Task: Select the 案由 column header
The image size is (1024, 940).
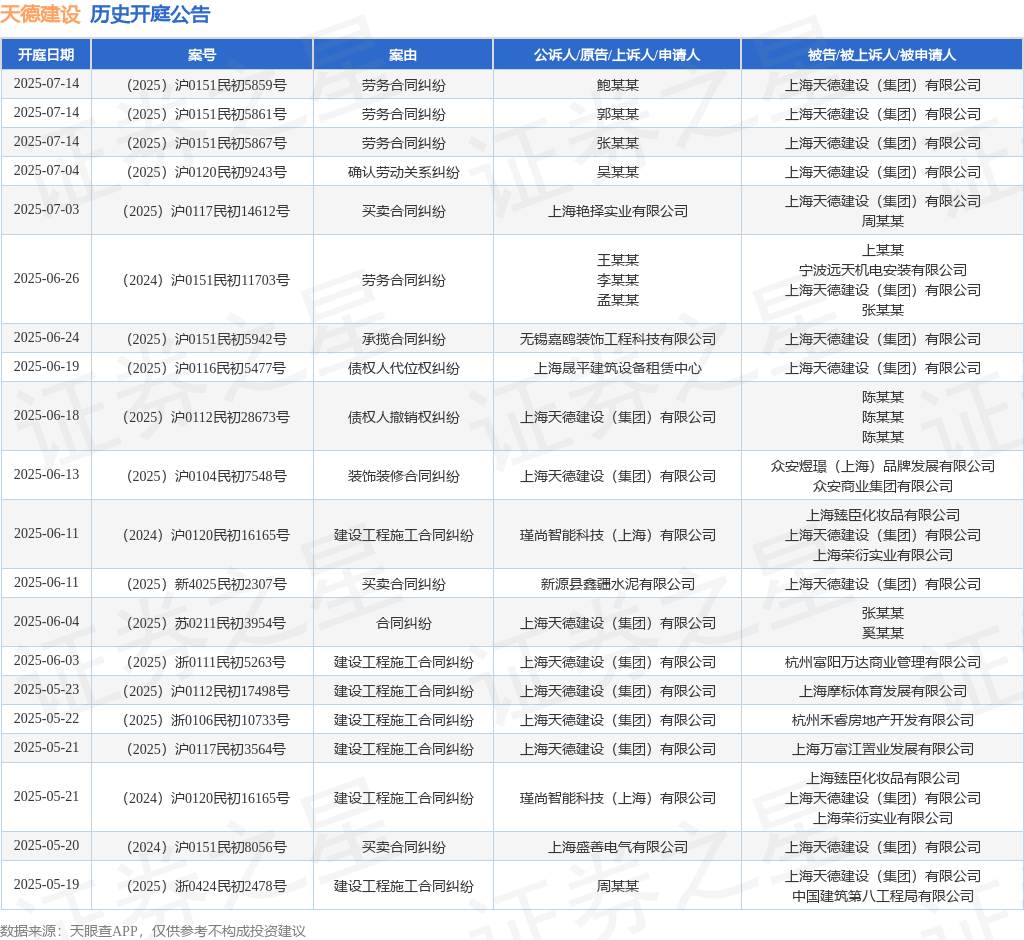Action: (403, 54)
